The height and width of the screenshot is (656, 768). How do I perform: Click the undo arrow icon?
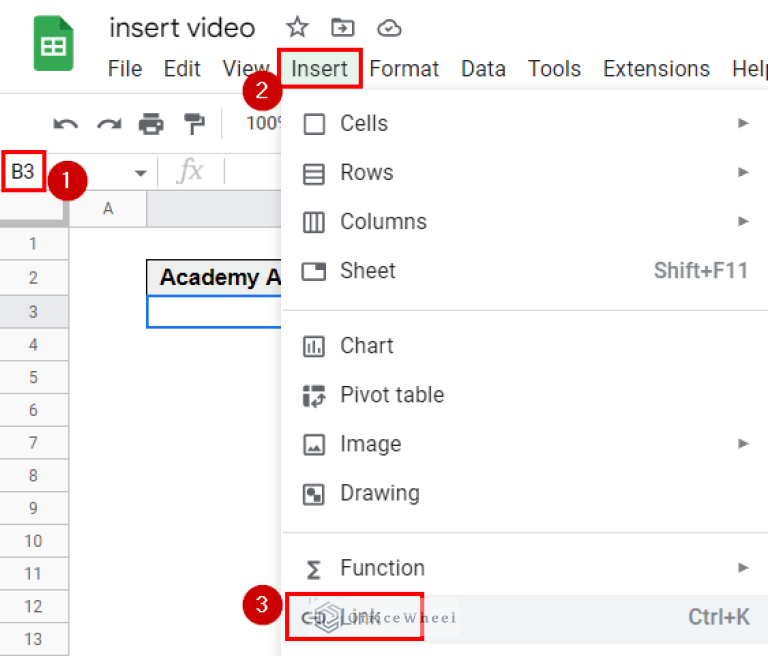[65, 123]
